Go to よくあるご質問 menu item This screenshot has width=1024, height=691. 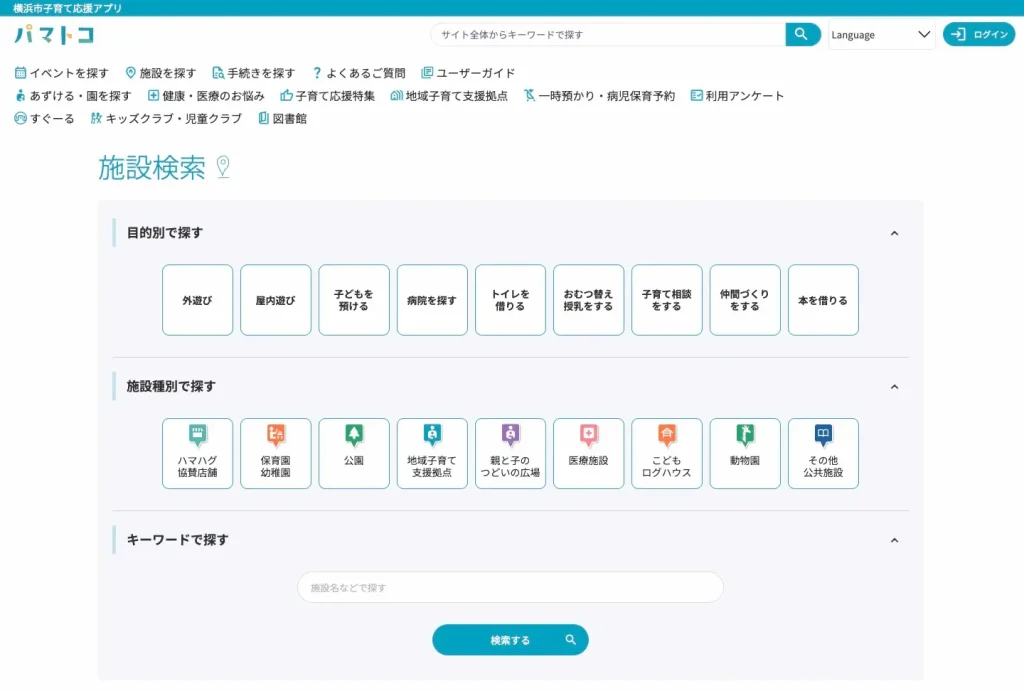[359, 73]
